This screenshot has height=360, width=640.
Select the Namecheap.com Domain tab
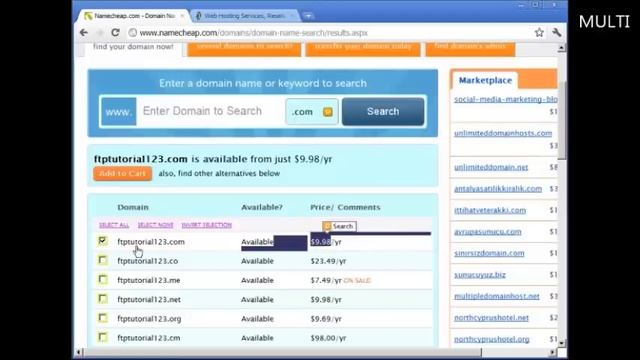(134, 16)
